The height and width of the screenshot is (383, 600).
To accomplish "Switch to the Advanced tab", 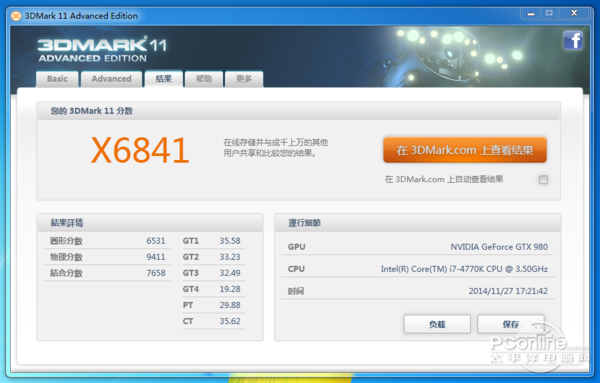I will coord(111,79).
